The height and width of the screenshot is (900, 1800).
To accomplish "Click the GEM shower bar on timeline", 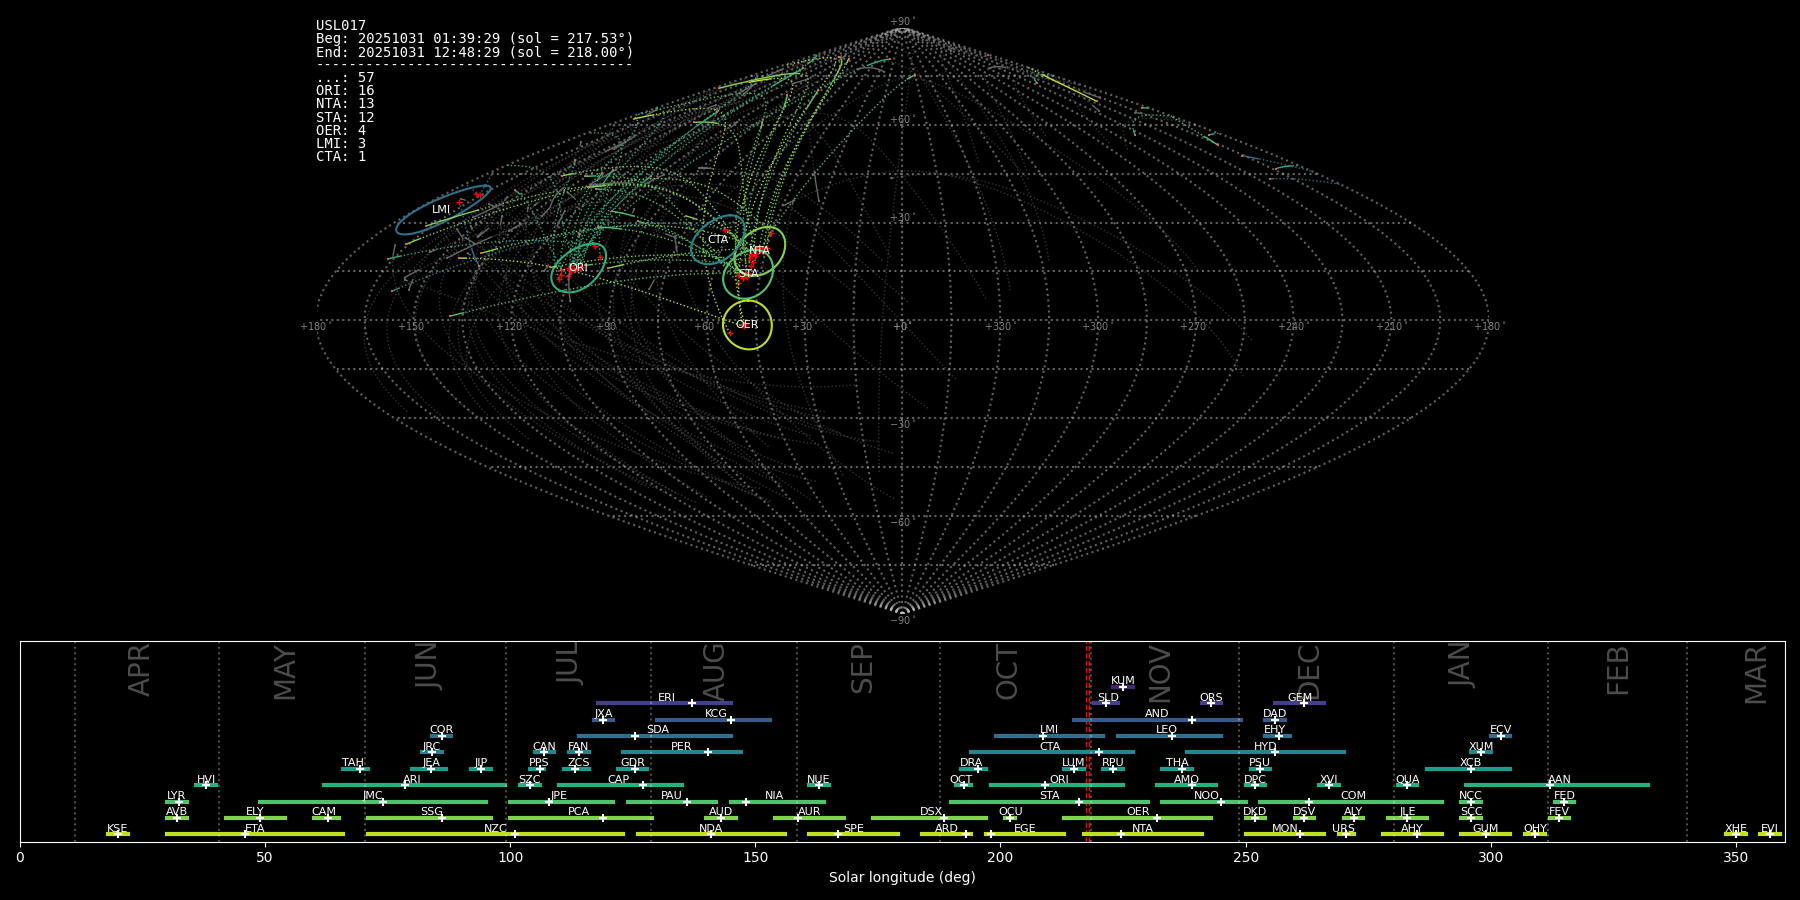I will (x=1299, y=703).
